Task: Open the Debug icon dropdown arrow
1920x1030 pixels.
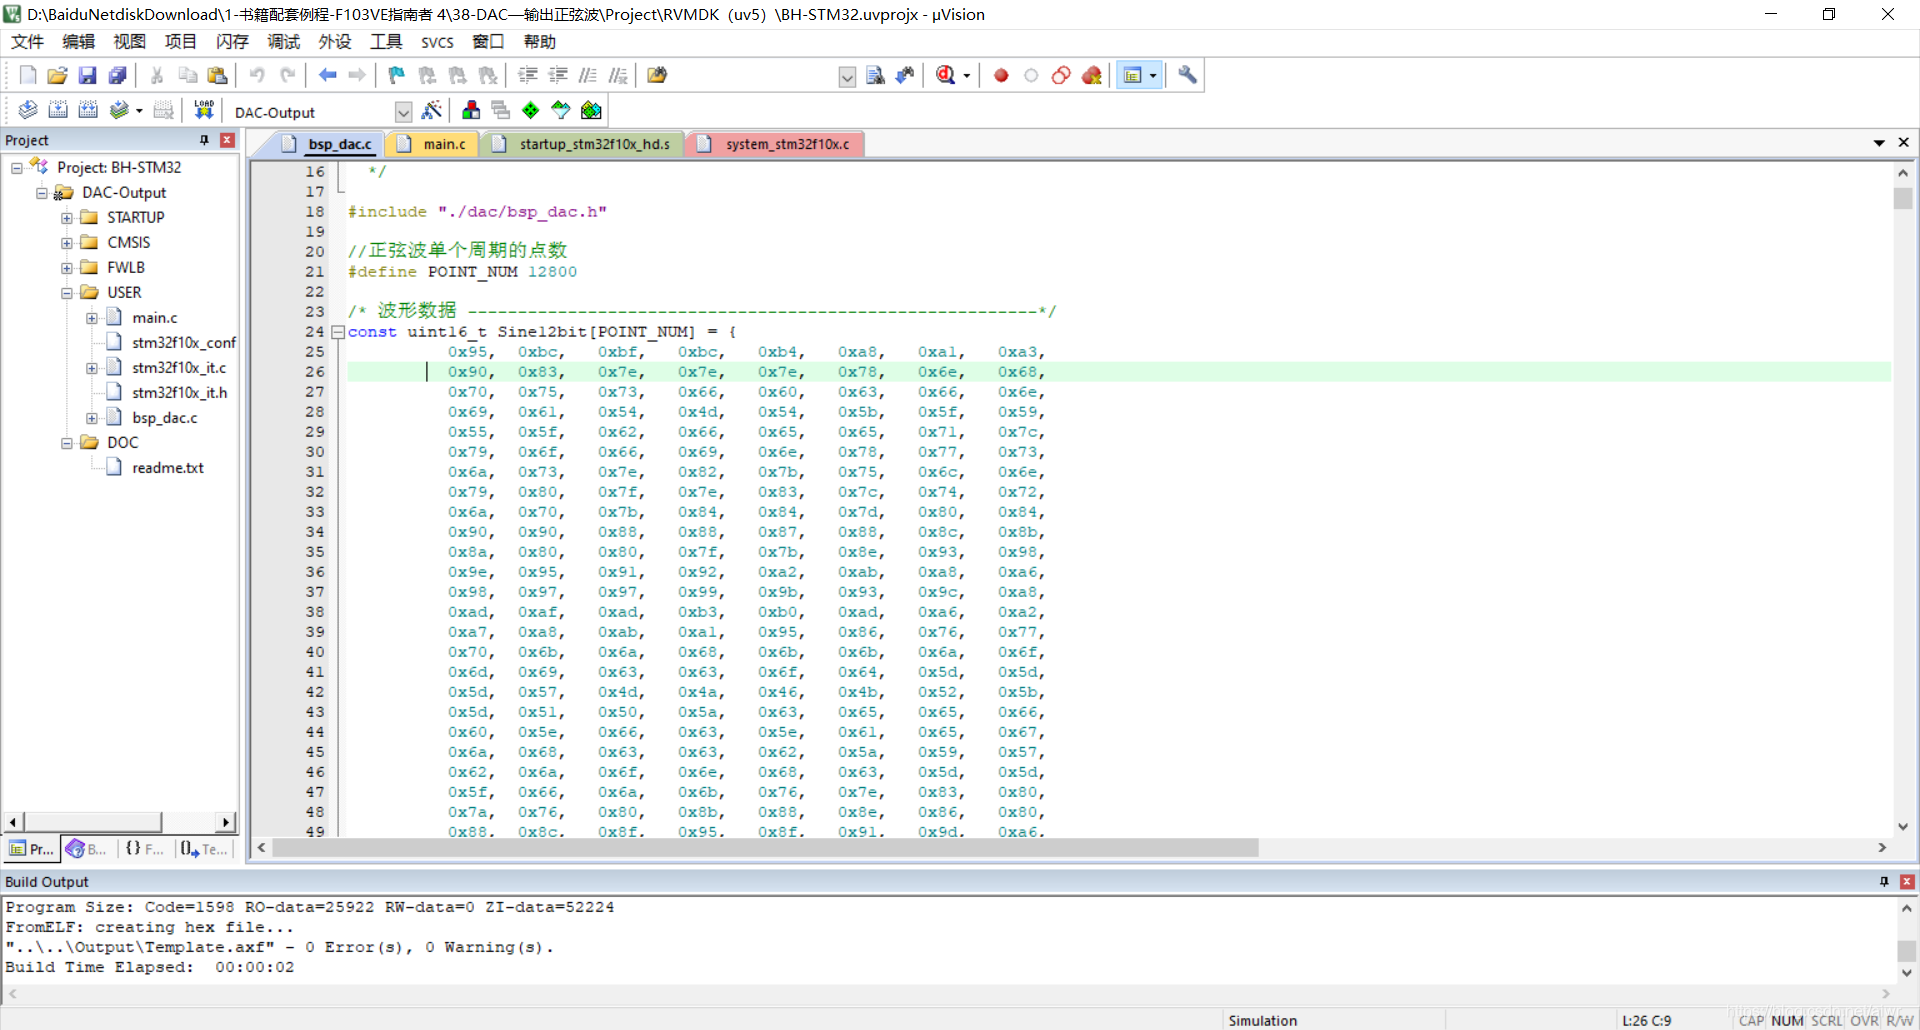Action: pos(966,76)
